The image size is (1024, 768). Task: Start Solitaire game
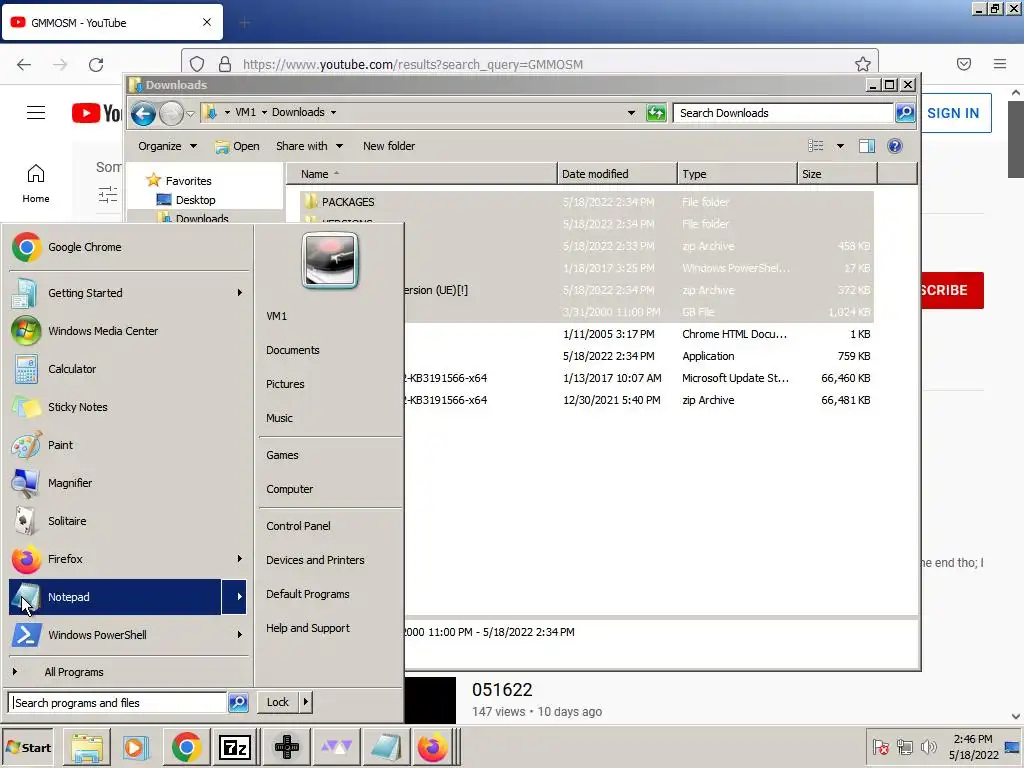coord(129,521)
